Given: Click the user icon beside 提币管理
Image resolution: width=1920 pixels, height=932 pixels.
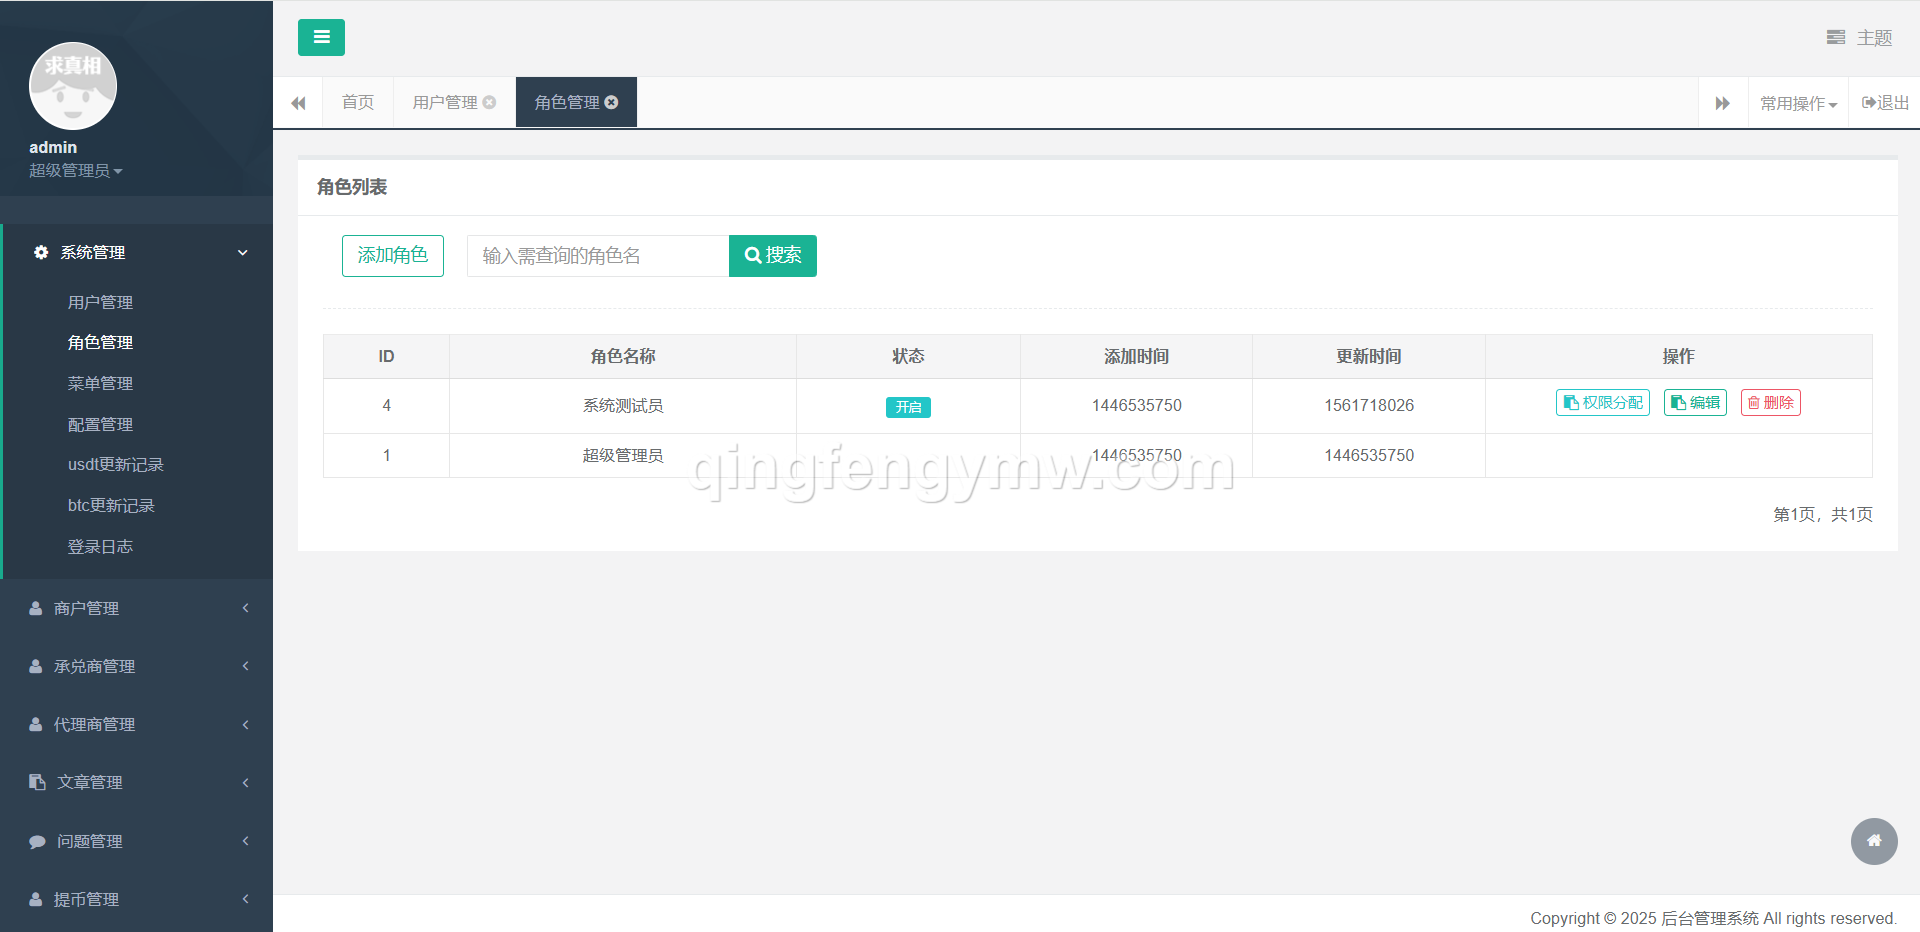Looking at the screenshot, I should [x=36, y=899].
